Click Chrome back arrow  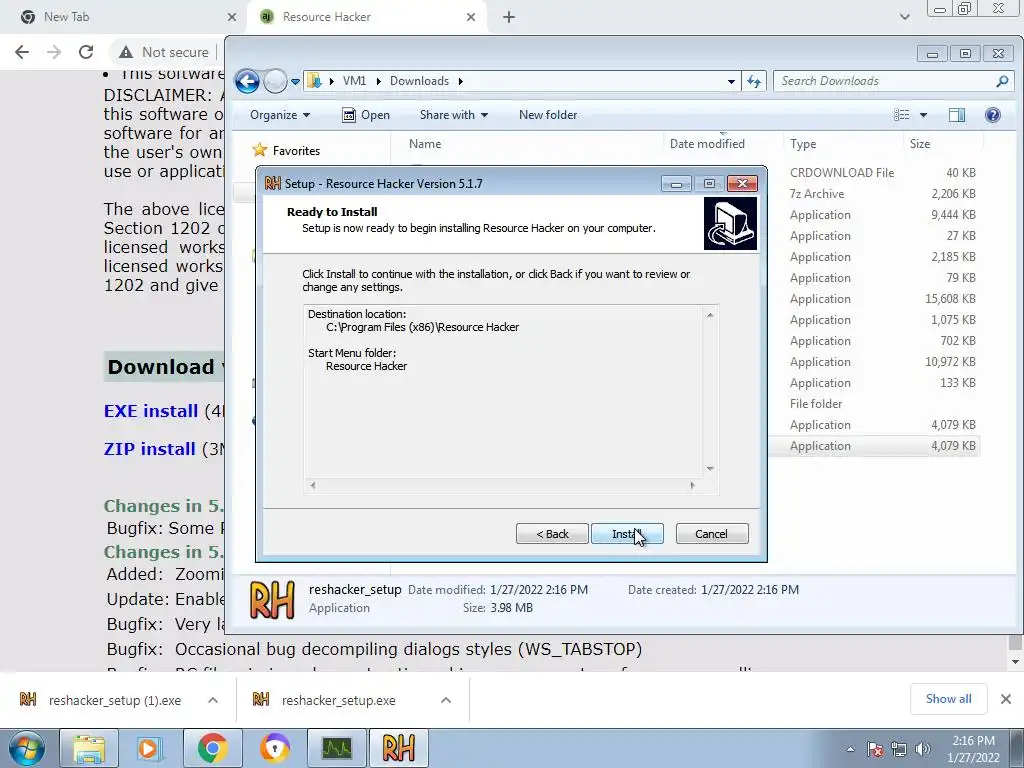click(x=22, y=52)
